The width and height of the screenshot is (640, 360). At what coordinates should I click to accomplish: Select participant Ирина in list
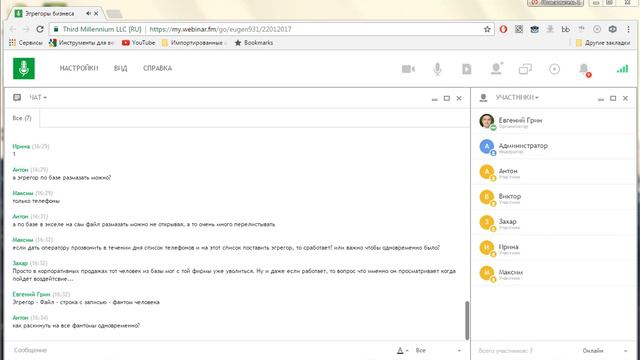(x=553, y=248)
